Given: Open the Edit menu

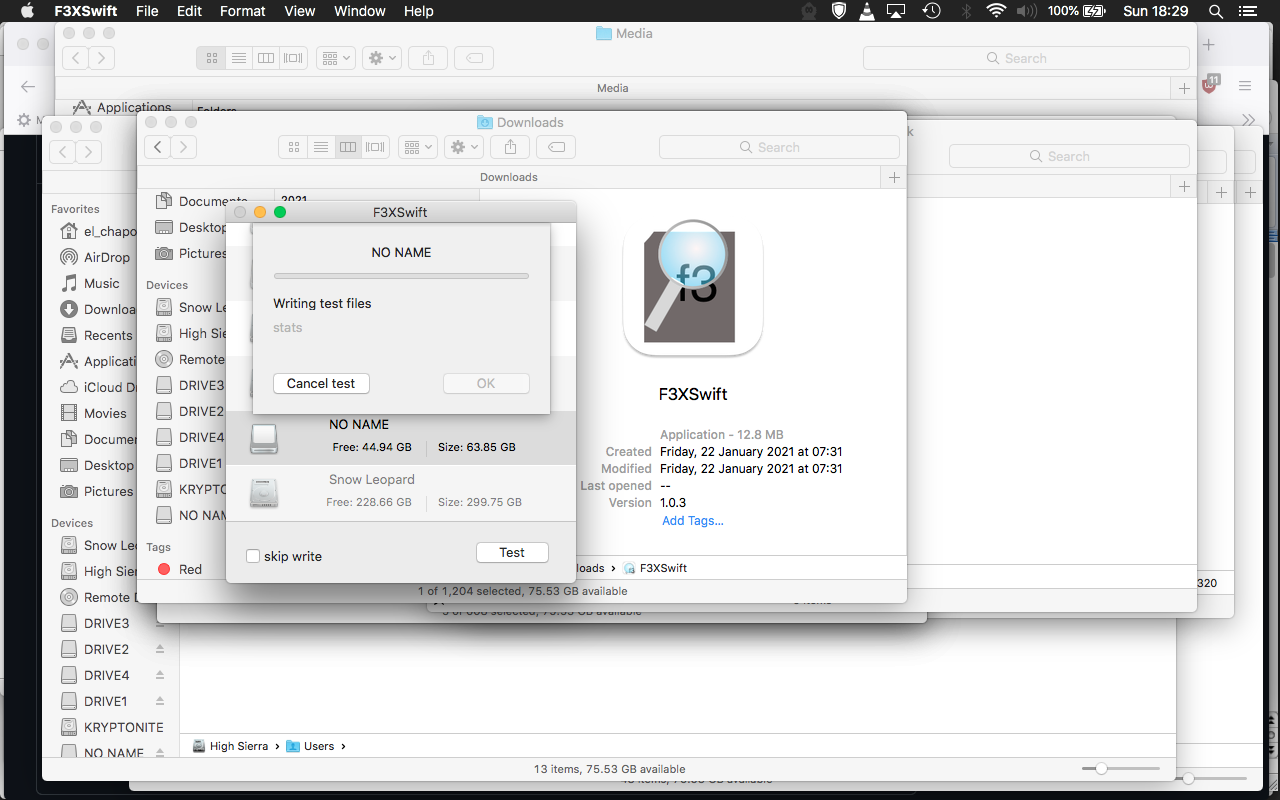Looking at the screenshot, I should click(x=189, y=11).
